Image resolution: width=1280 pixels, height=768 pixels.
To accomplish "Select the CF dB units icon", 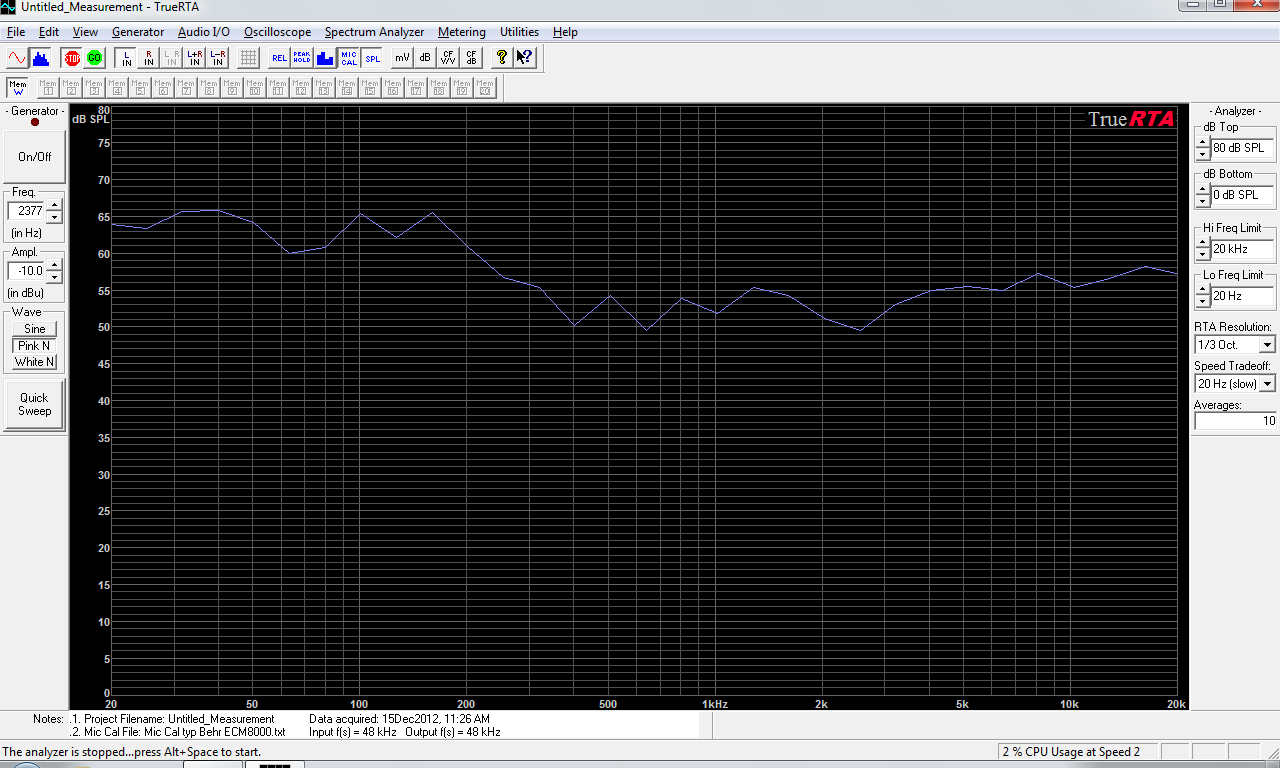I will coord(471,58).
